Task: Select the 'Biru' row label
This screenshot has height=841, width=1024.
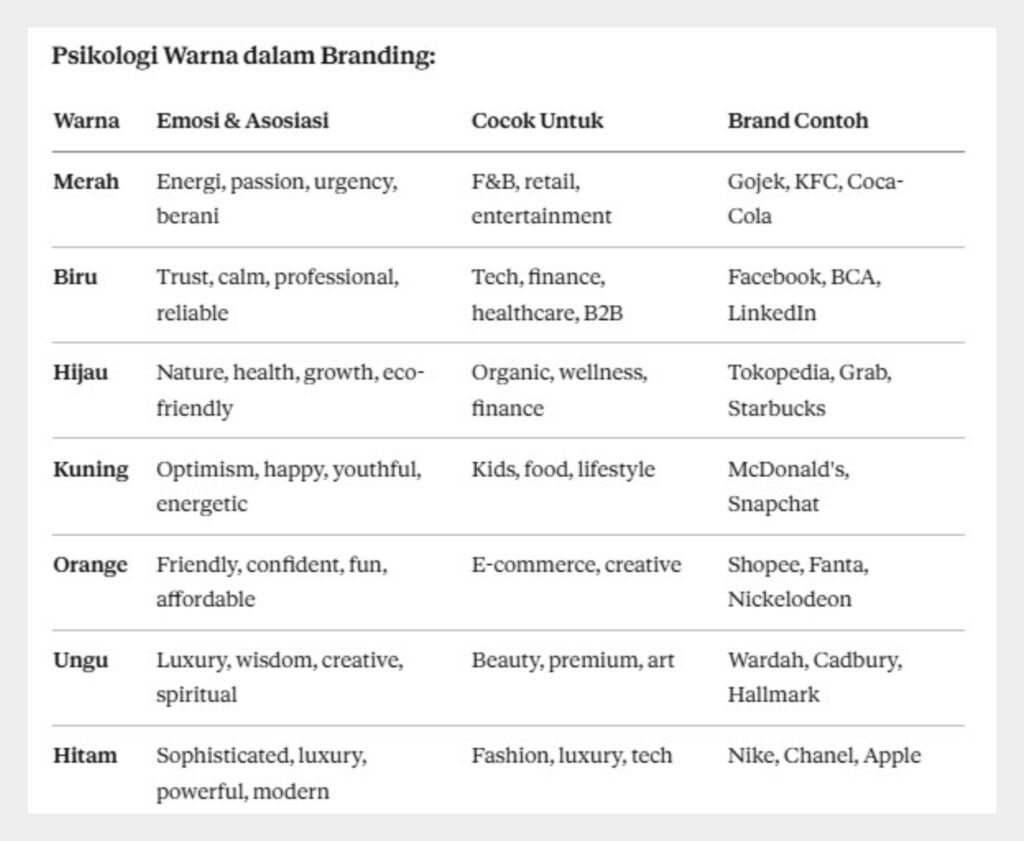Action: click(76, 277)
